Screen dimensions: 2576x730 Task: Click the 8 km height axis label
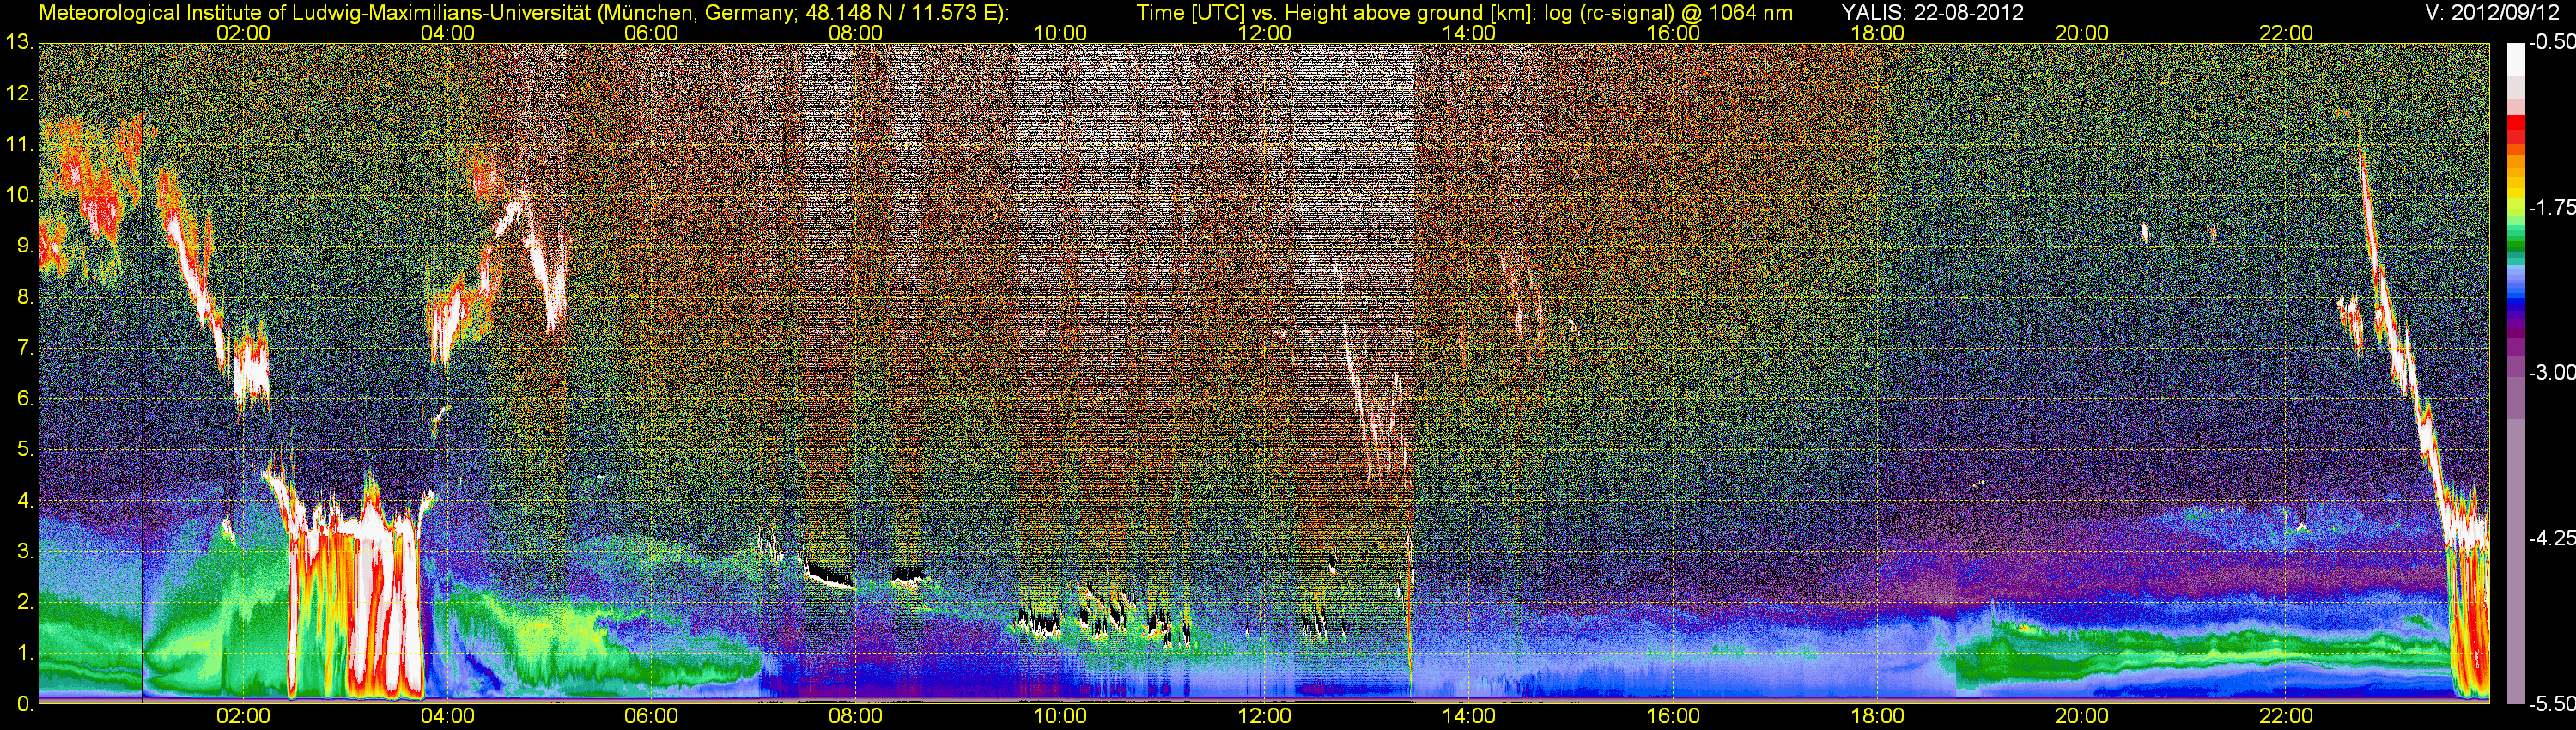pyautogui.click(x=24, y=297)
